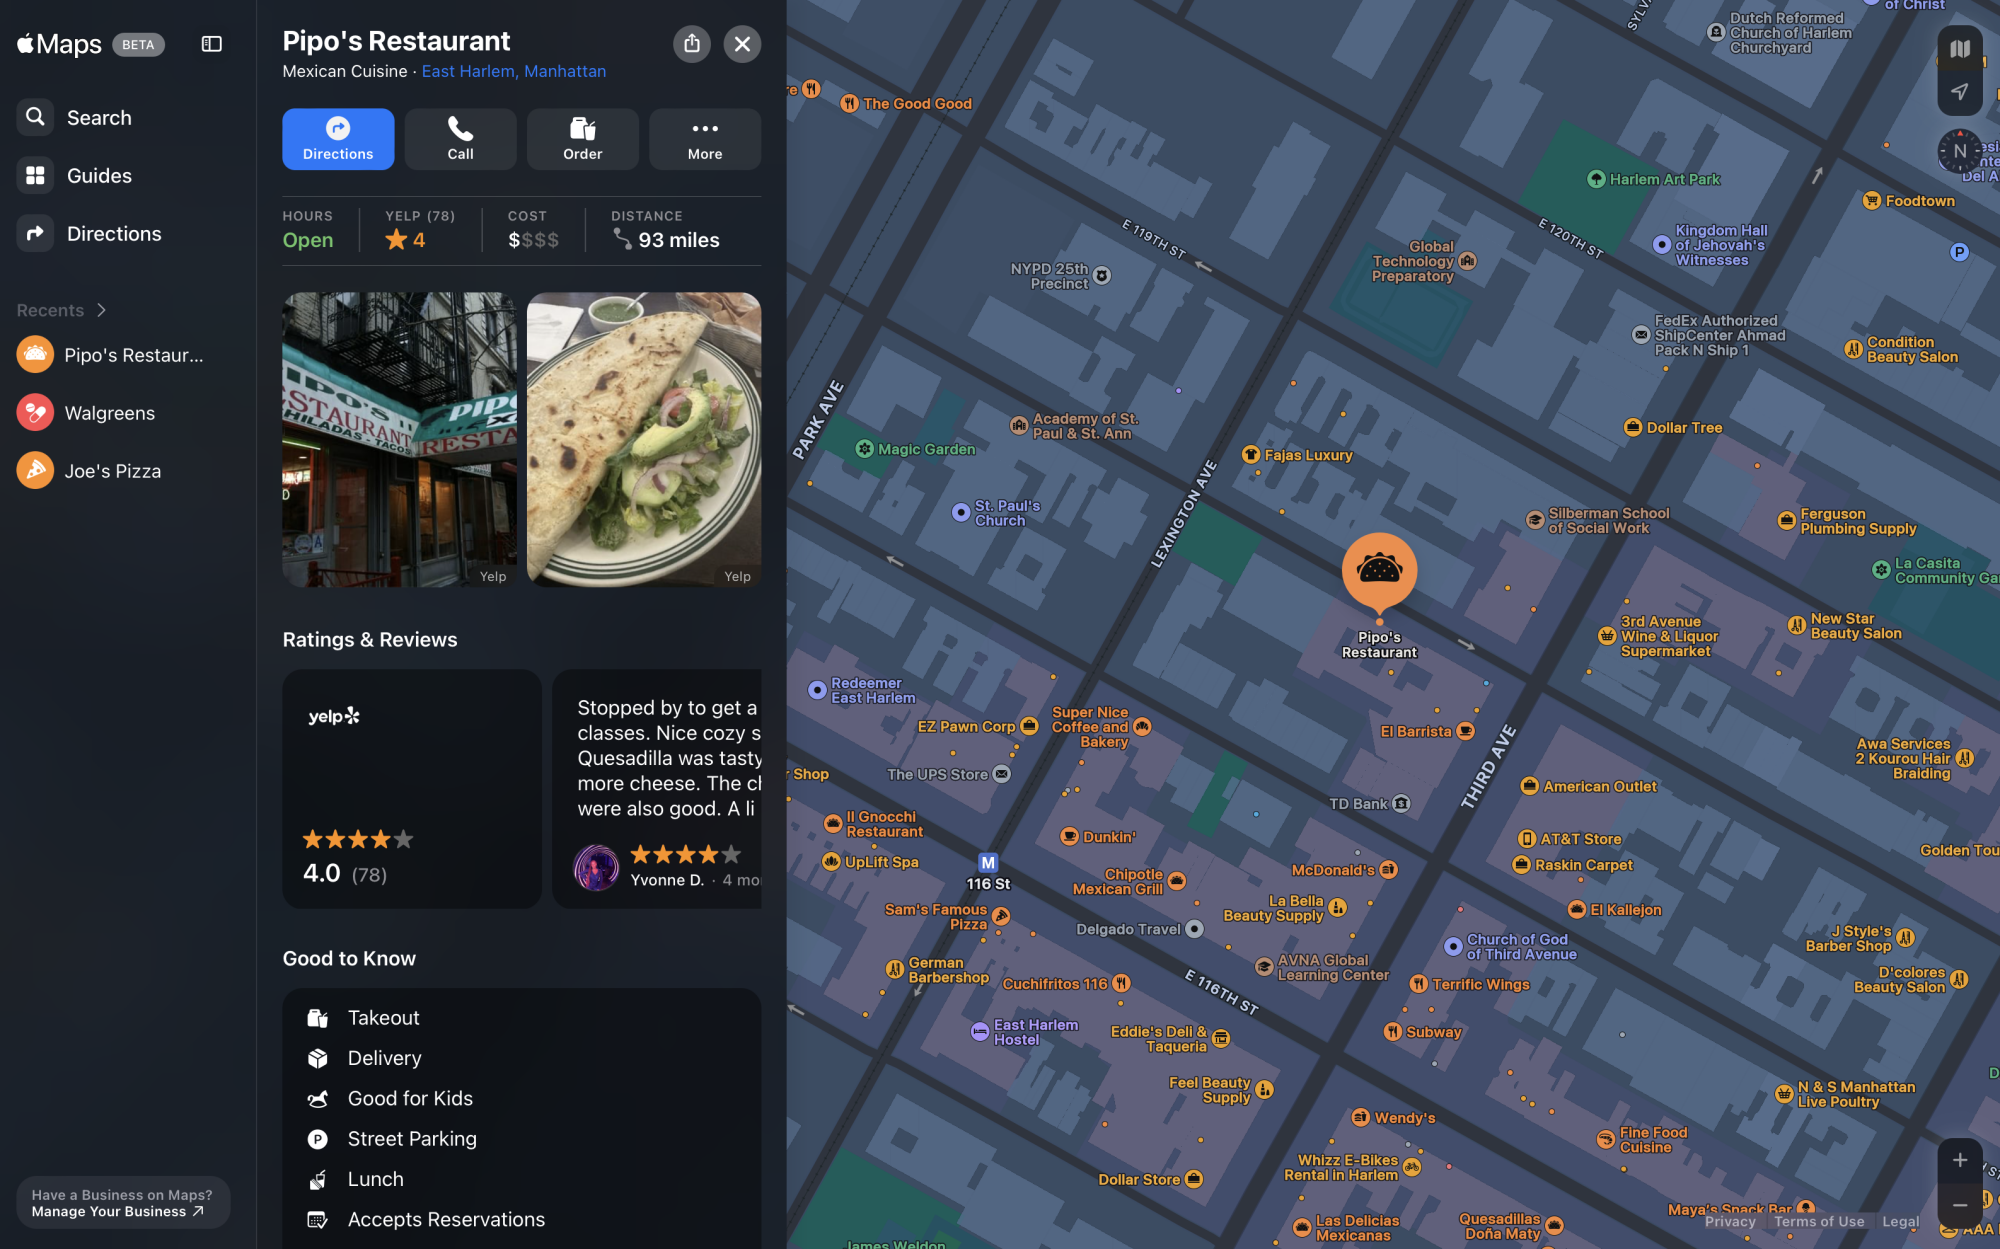Click the Directions icon button

337,138
